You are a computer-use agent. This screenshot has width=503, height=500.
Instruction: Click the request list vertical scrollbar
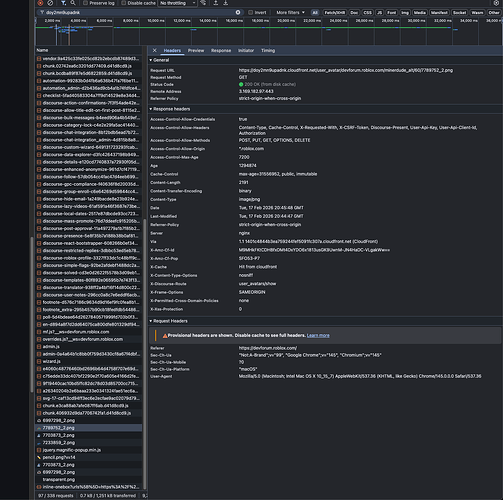145,353
